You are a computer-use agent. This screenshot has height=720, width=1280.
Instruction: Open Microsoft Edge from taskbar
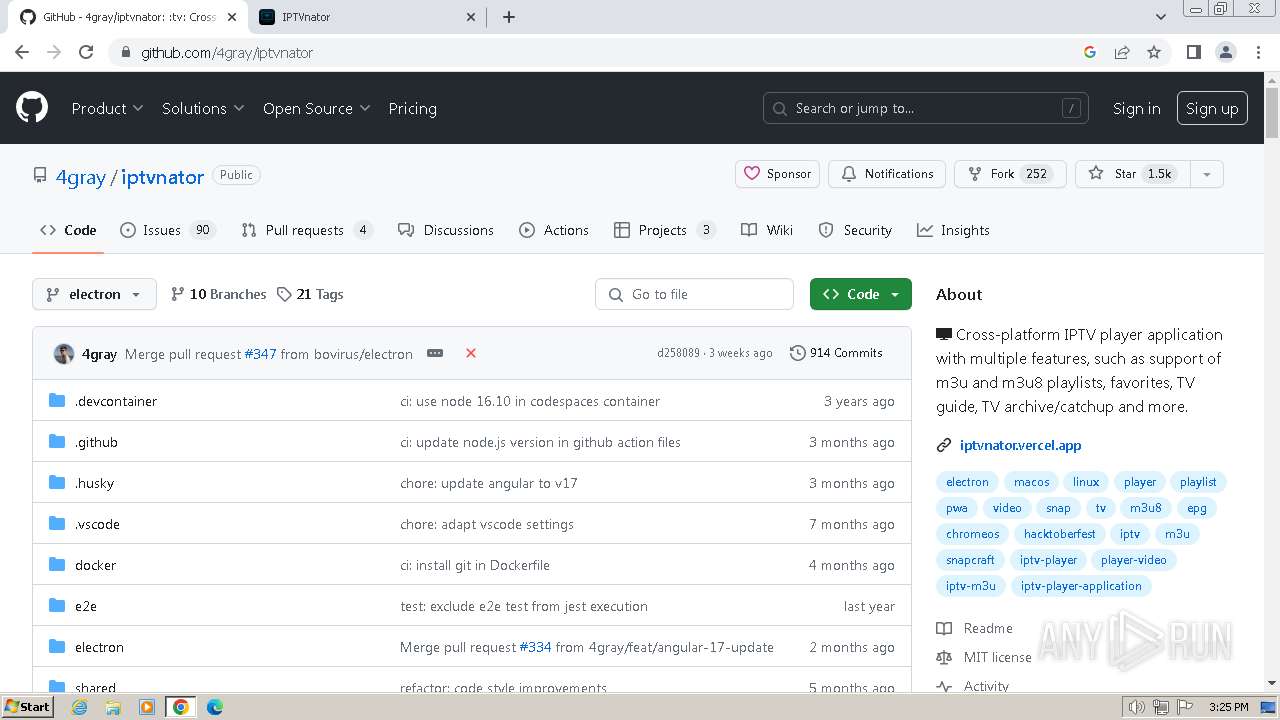pos(215,707)
